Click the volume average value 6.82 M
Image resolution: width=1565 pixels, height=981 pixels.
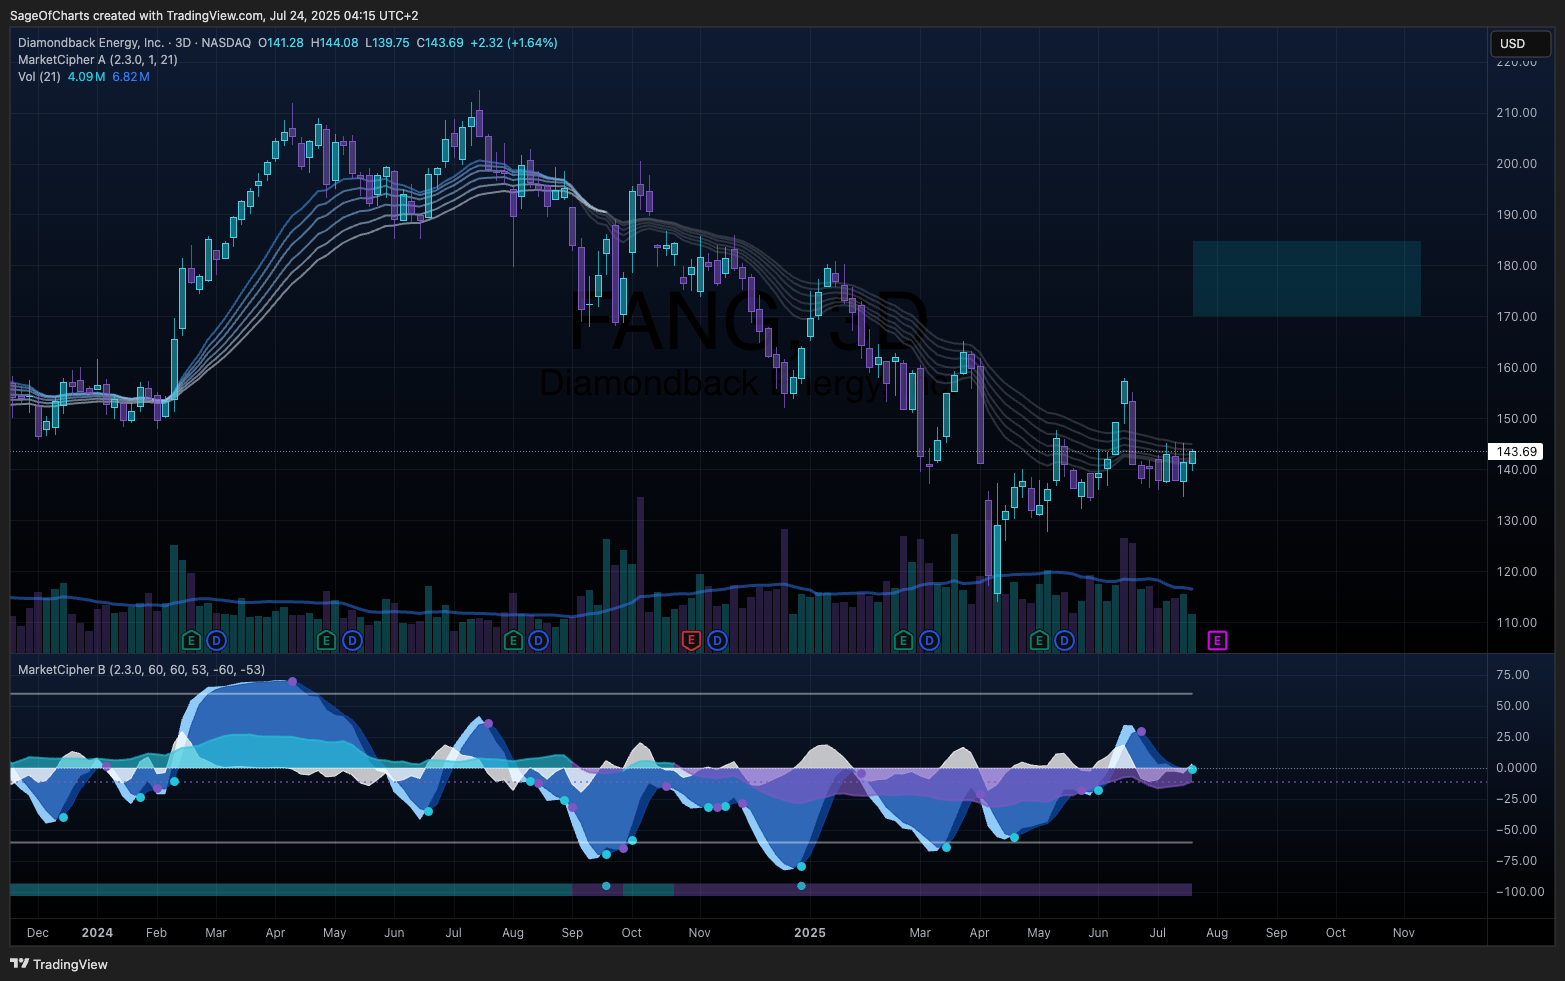click(x=131, y=77)
